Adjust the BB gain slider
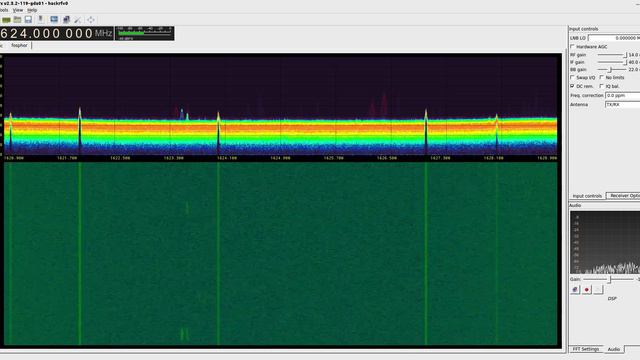Screen dimensions: 640x360 point(612,70)
